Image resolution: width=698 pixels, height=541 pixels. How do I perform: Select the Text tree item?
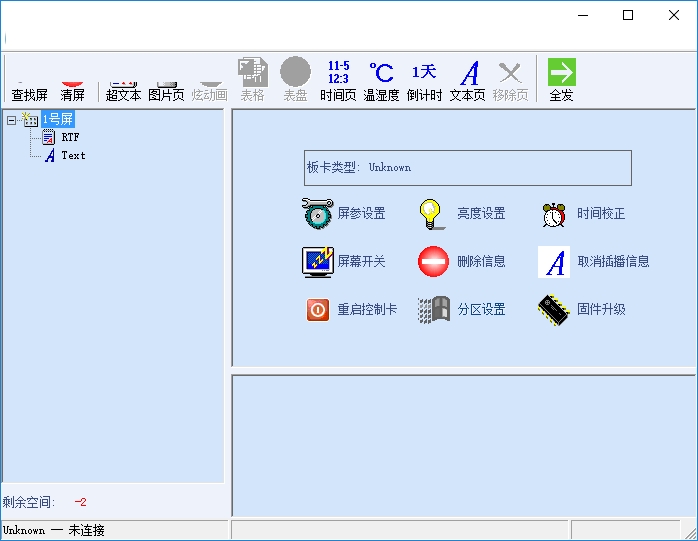coord(73,155)
